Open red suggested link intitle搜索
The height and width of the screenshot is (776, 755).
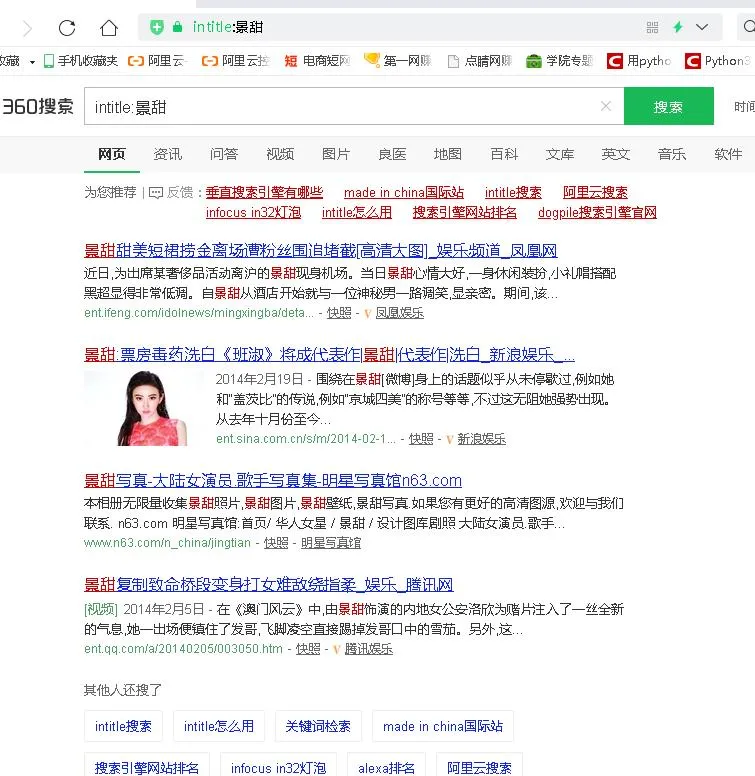513,192
